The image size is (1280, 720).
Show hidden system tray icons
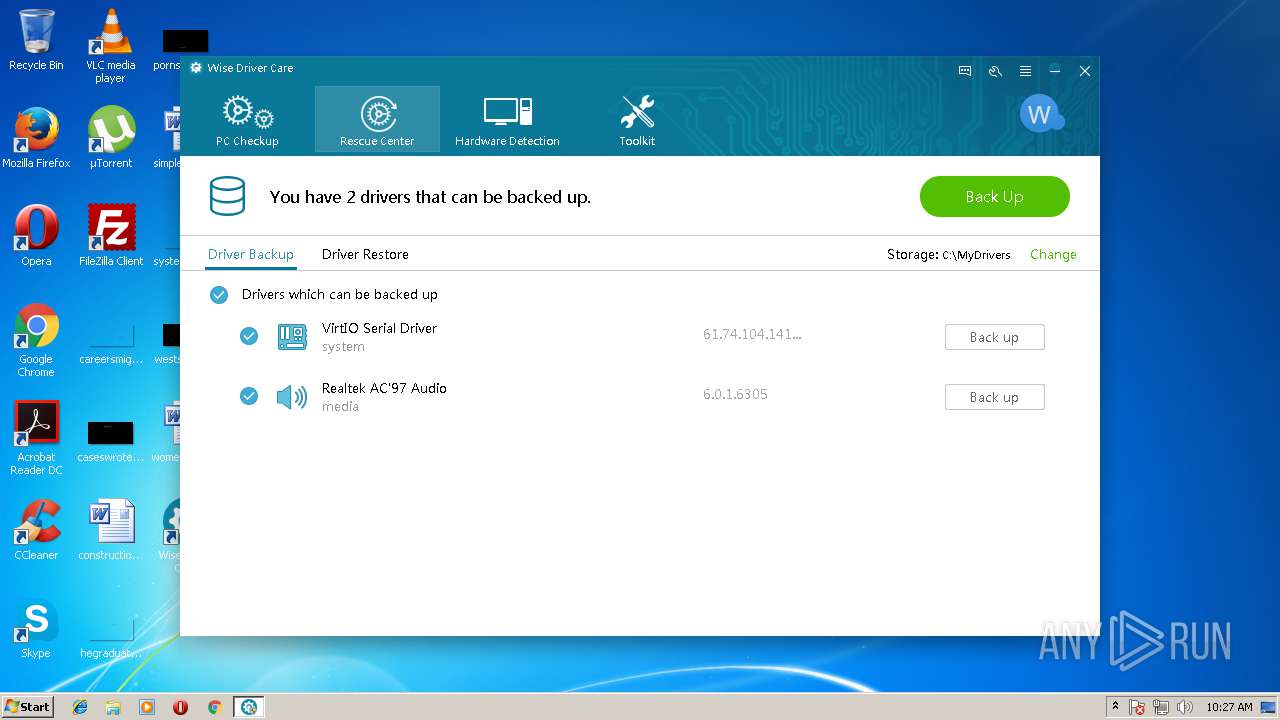1115,707
